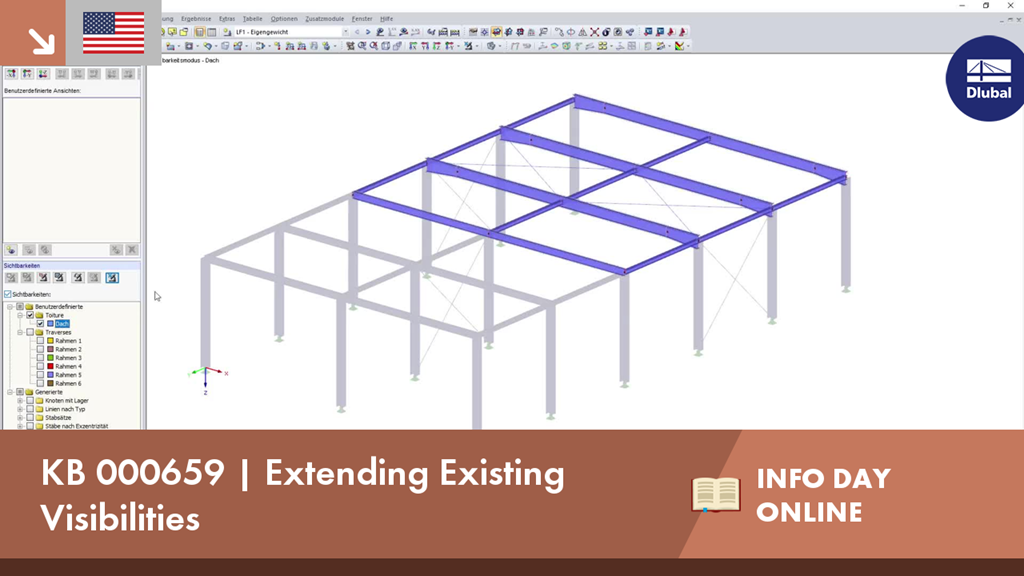The image size is (1024, 576).
Task: Enable the Rahmen 3 checkbox
Action: (40, 357)
